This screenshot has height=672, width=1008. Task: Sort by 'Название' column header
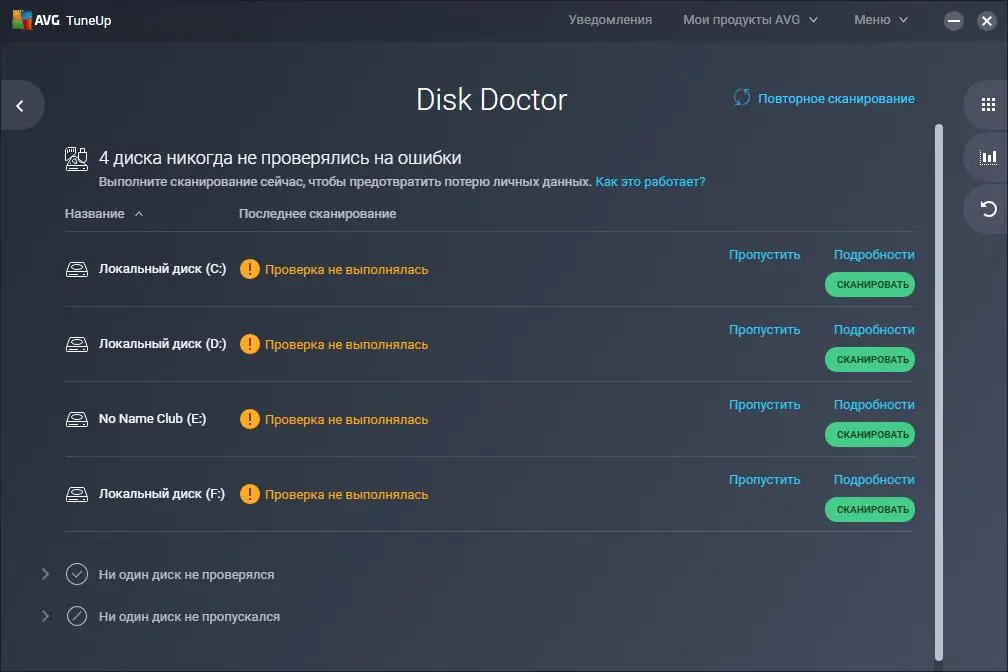pos(104,213)
